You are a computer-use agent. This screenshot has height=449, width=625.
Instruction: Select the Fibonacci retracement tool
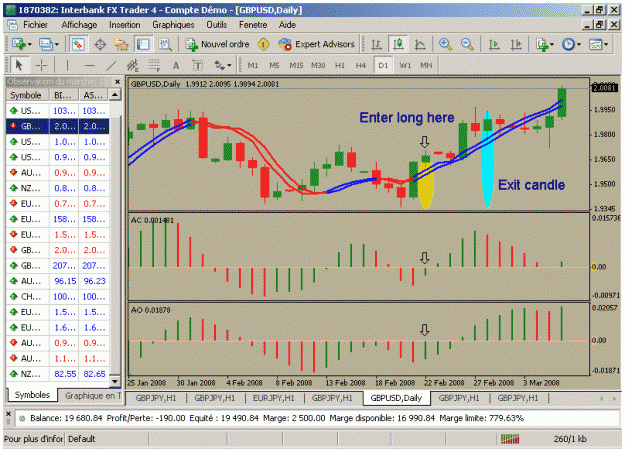coord(154,65)
